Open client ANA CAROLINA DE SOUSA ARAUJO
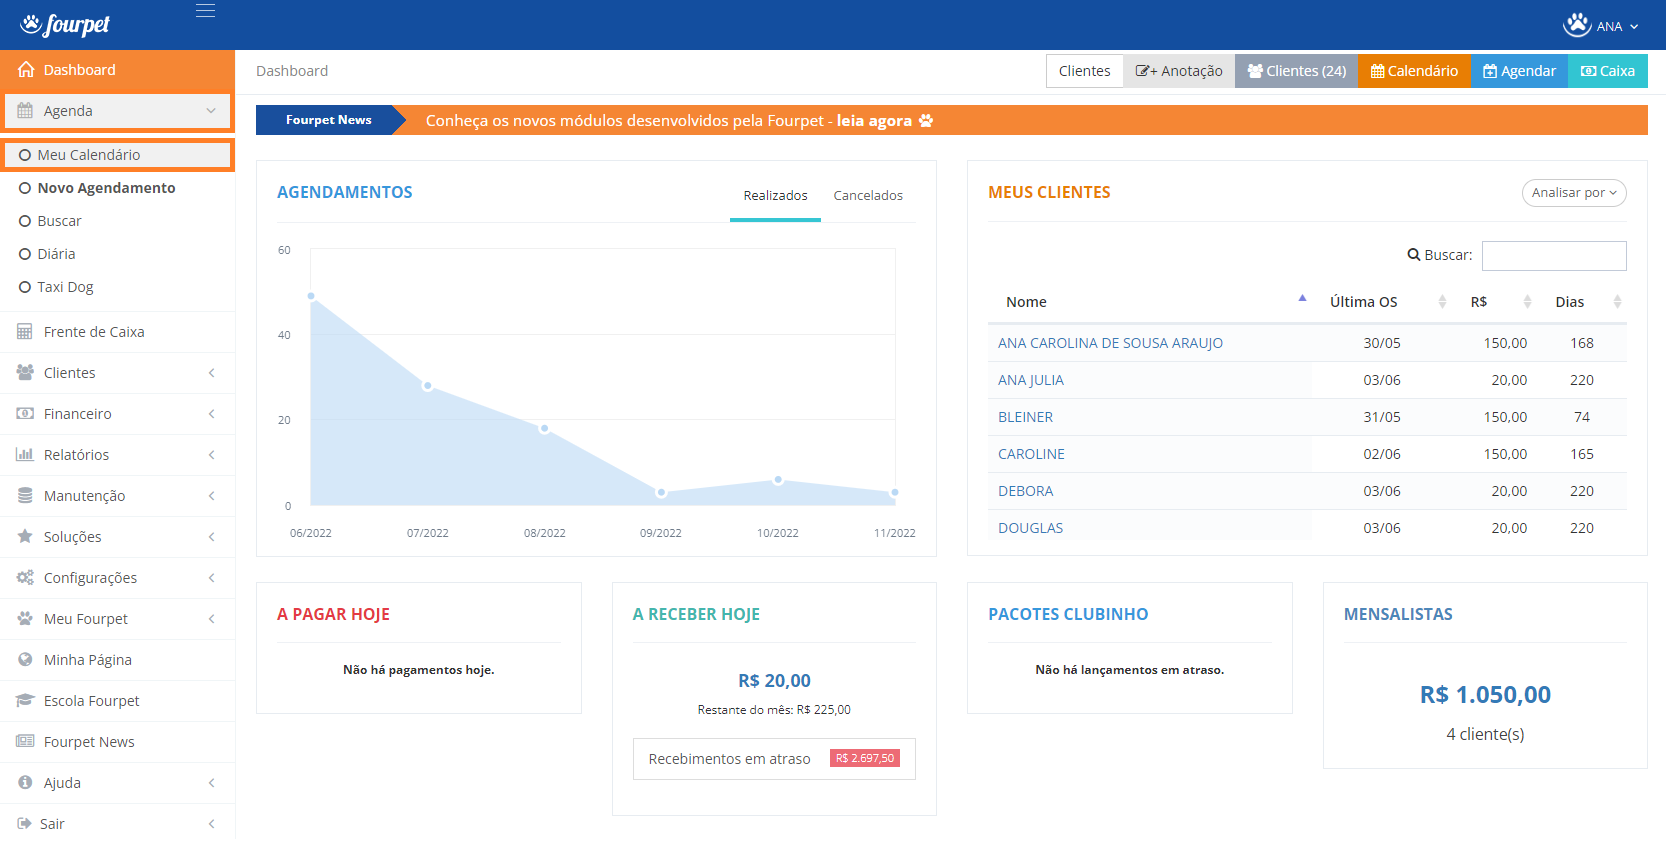 pyautogui.click(x=1110, y=343)
